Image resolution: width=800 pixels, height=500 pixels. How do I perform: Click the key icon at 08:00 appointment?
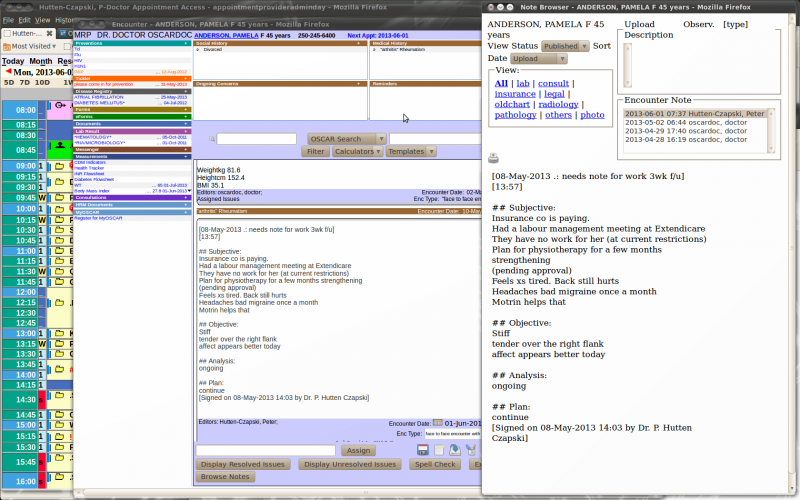[x=60, y=106]
